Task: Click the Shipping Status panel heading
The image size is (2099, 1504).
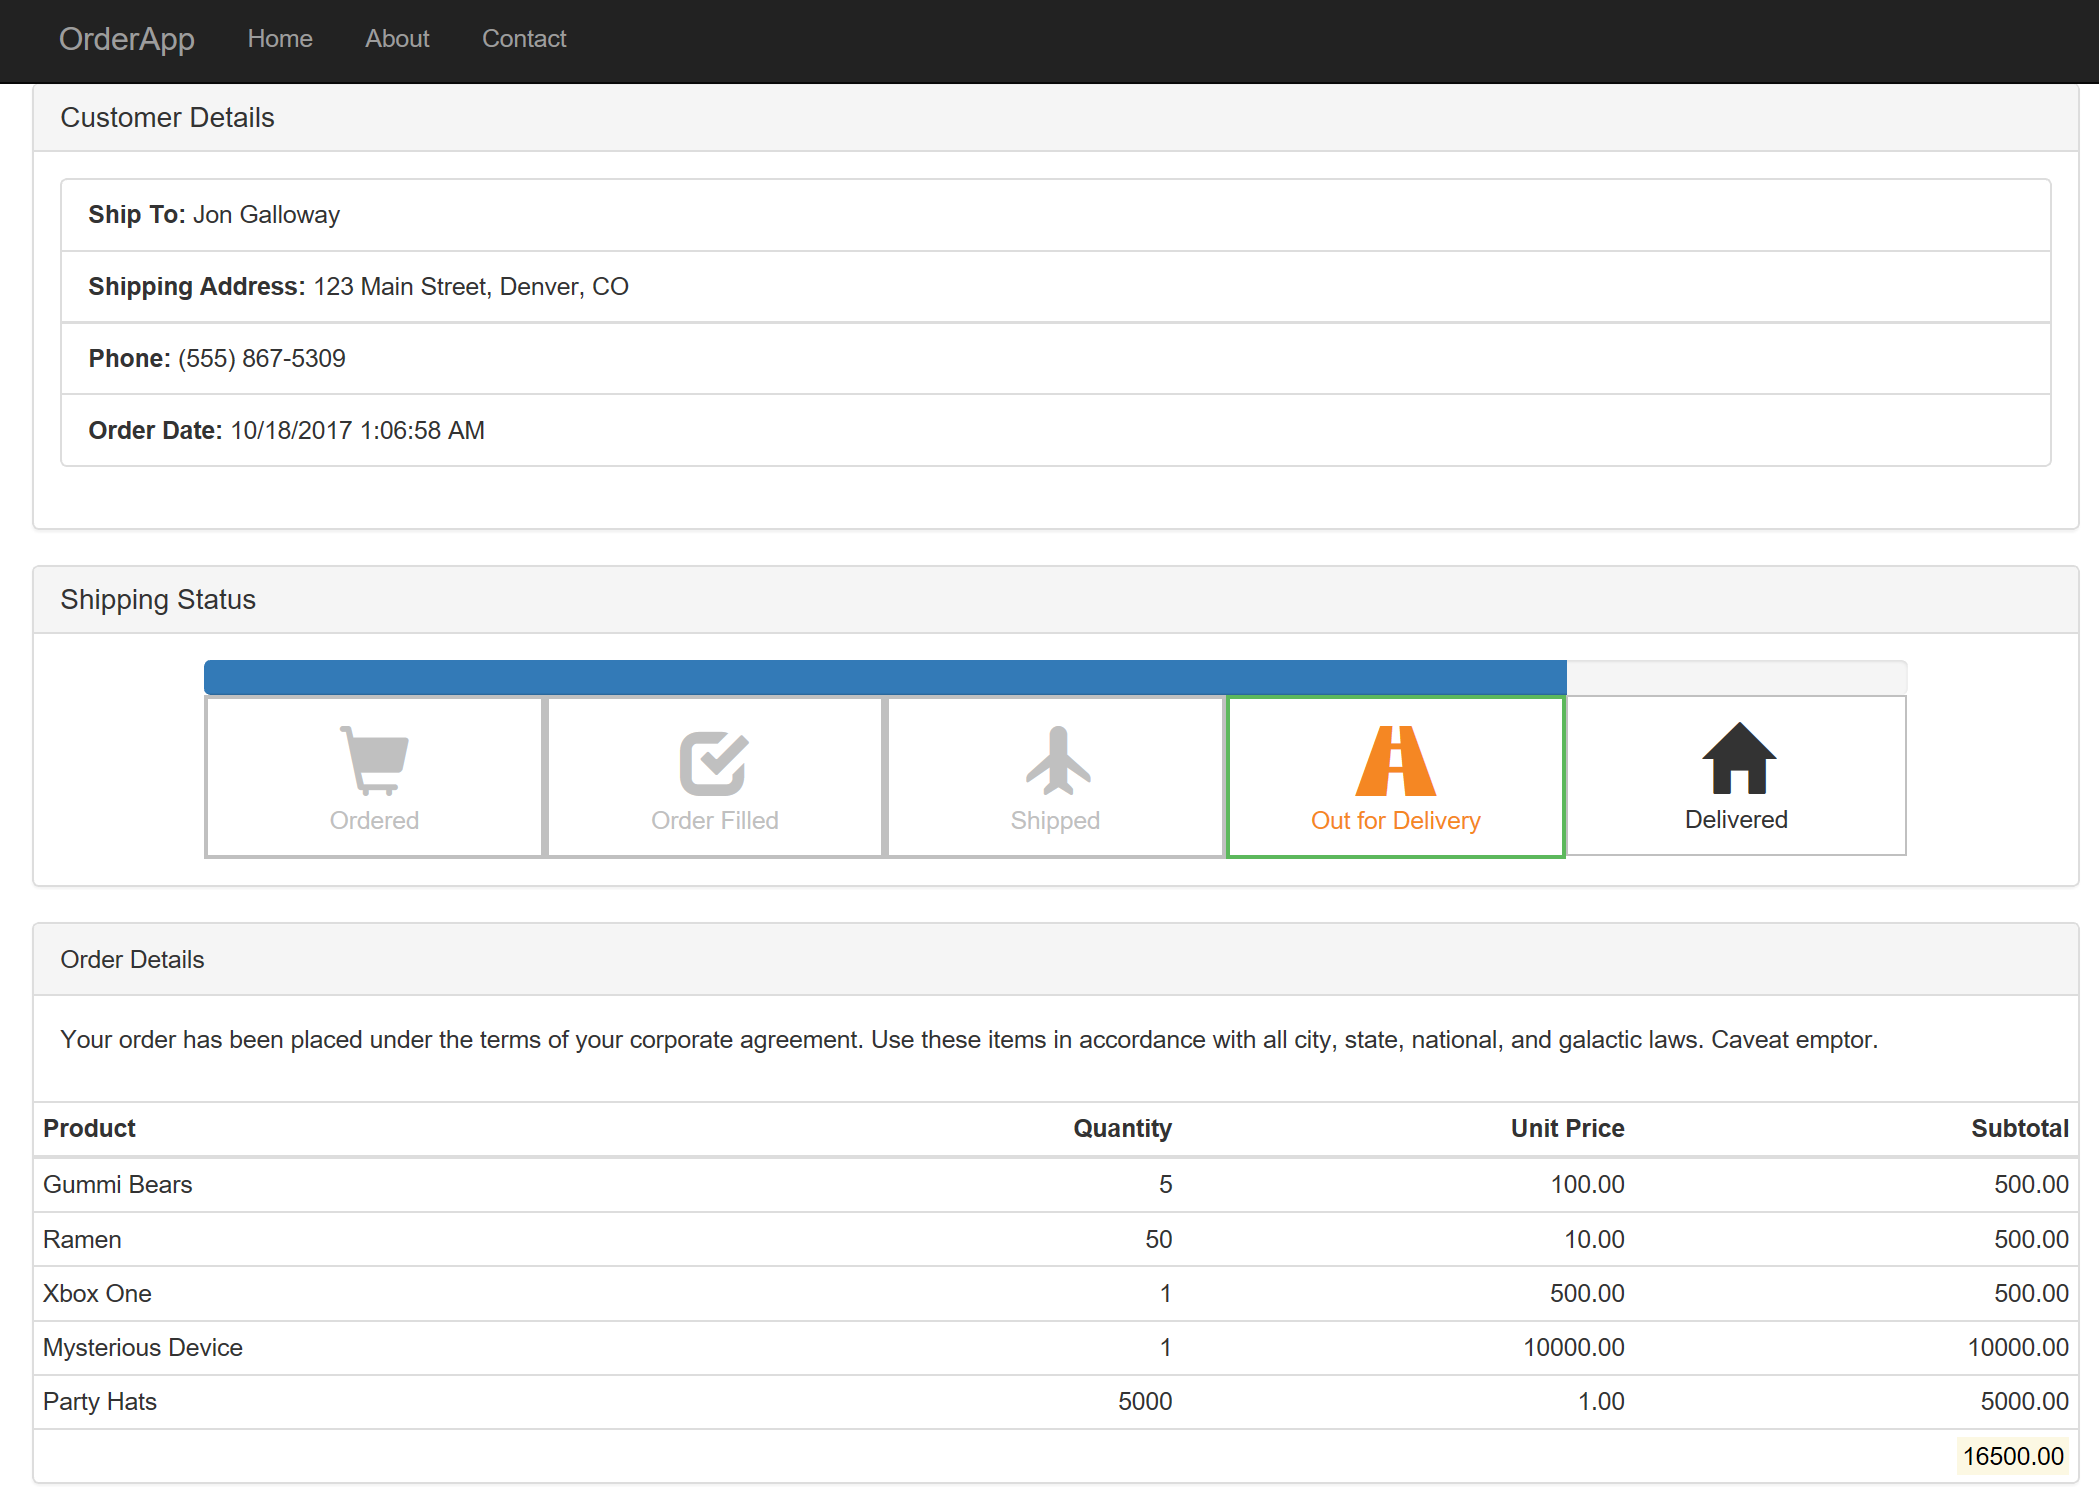Action: [x=158, y=599]
